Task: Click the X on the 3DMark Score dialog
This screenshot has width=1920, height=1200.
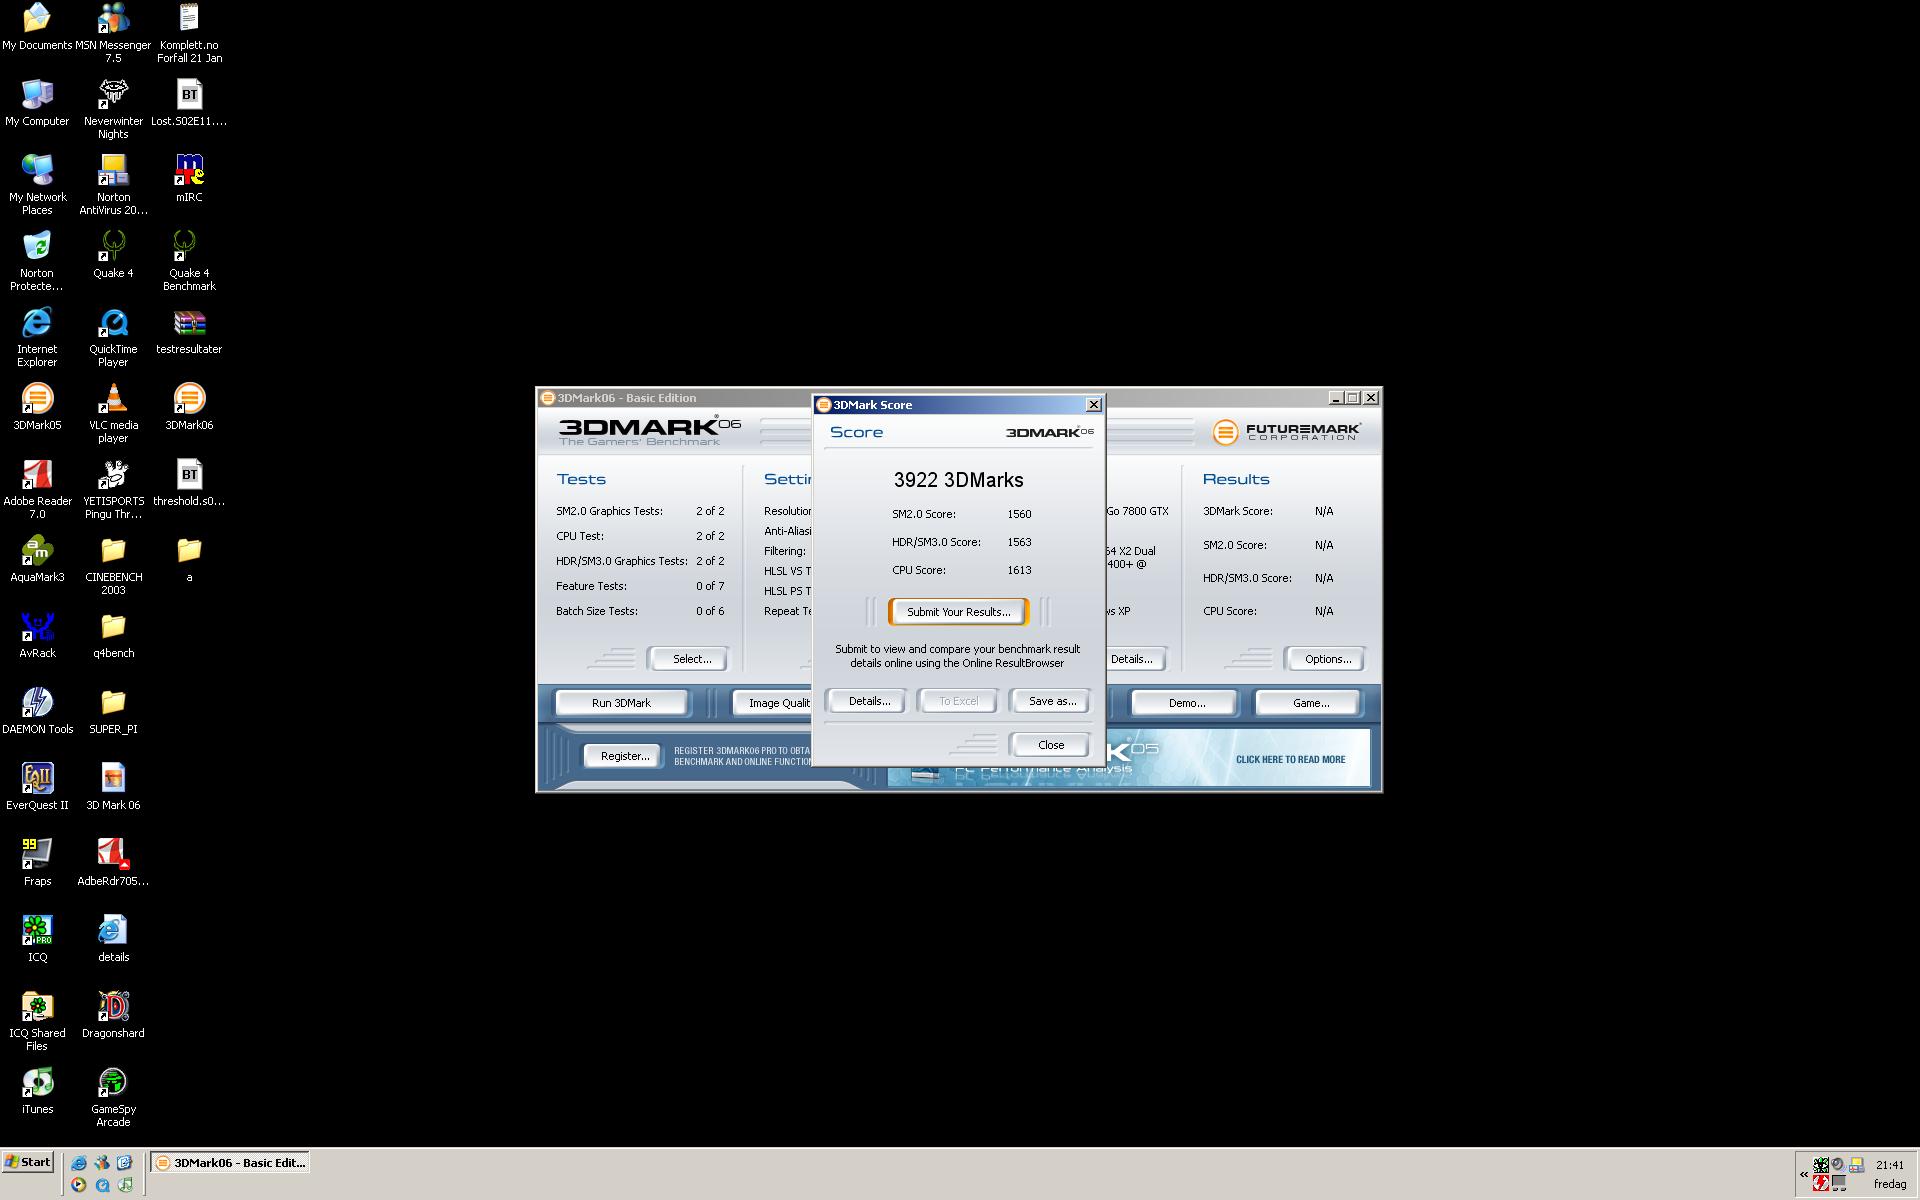Action: [x=1093, y=405]
